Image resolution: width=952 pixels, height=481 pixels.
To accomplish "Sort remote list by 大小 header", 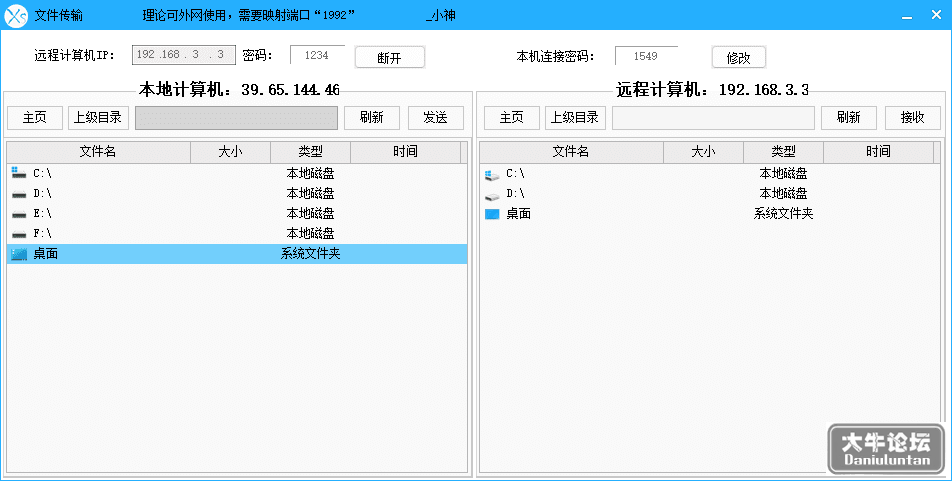I will tap(703, 152).
